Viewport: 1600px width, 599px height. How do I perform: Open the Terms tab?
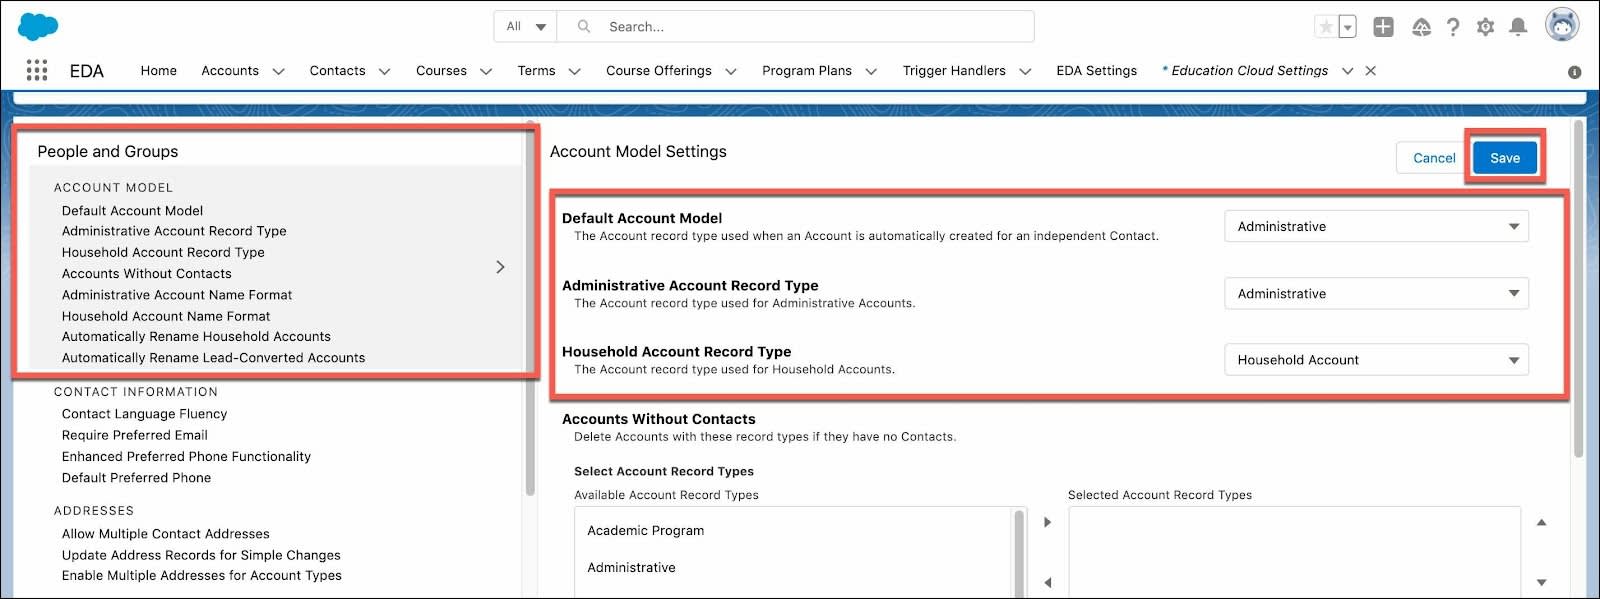click(x=536, y=71)
